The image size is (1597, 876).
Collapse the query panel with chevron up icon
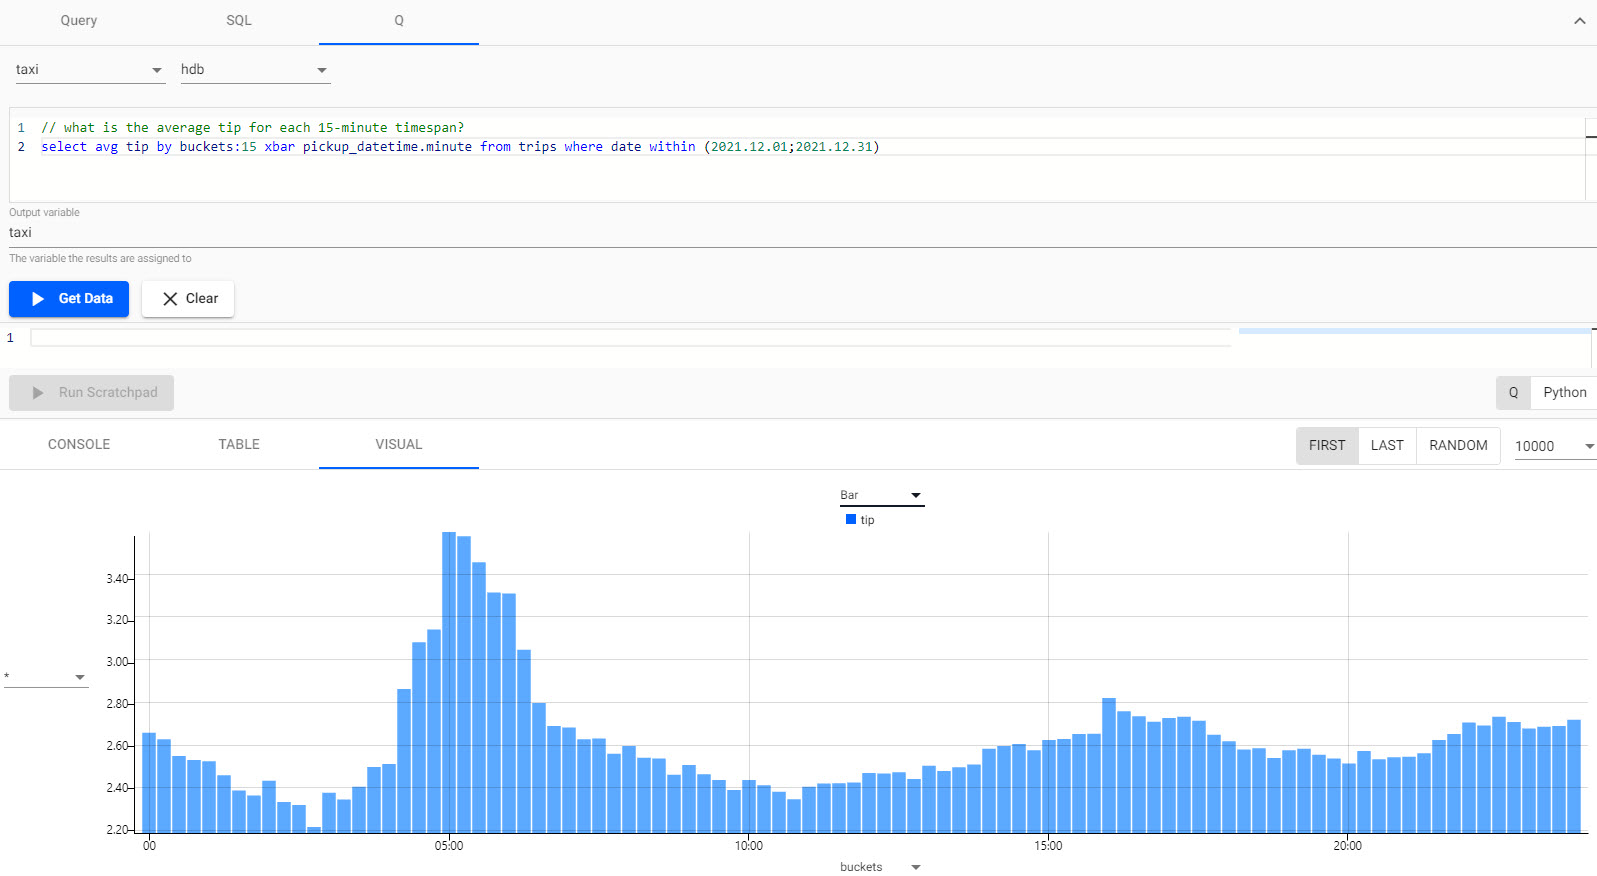point(1579,21)
